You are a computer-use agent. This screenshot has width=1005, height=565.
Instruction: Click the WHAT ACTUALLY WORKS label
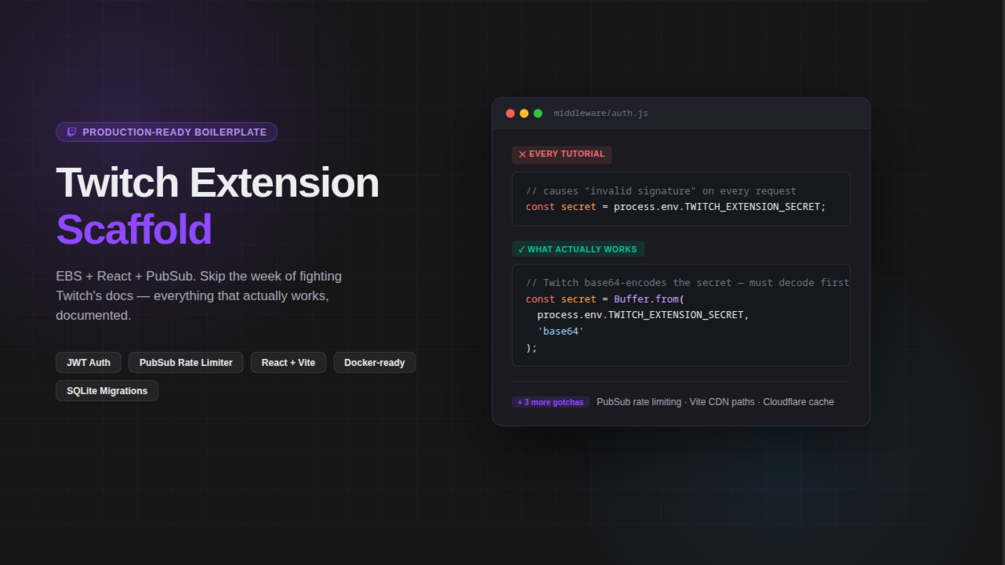[577, 249]
